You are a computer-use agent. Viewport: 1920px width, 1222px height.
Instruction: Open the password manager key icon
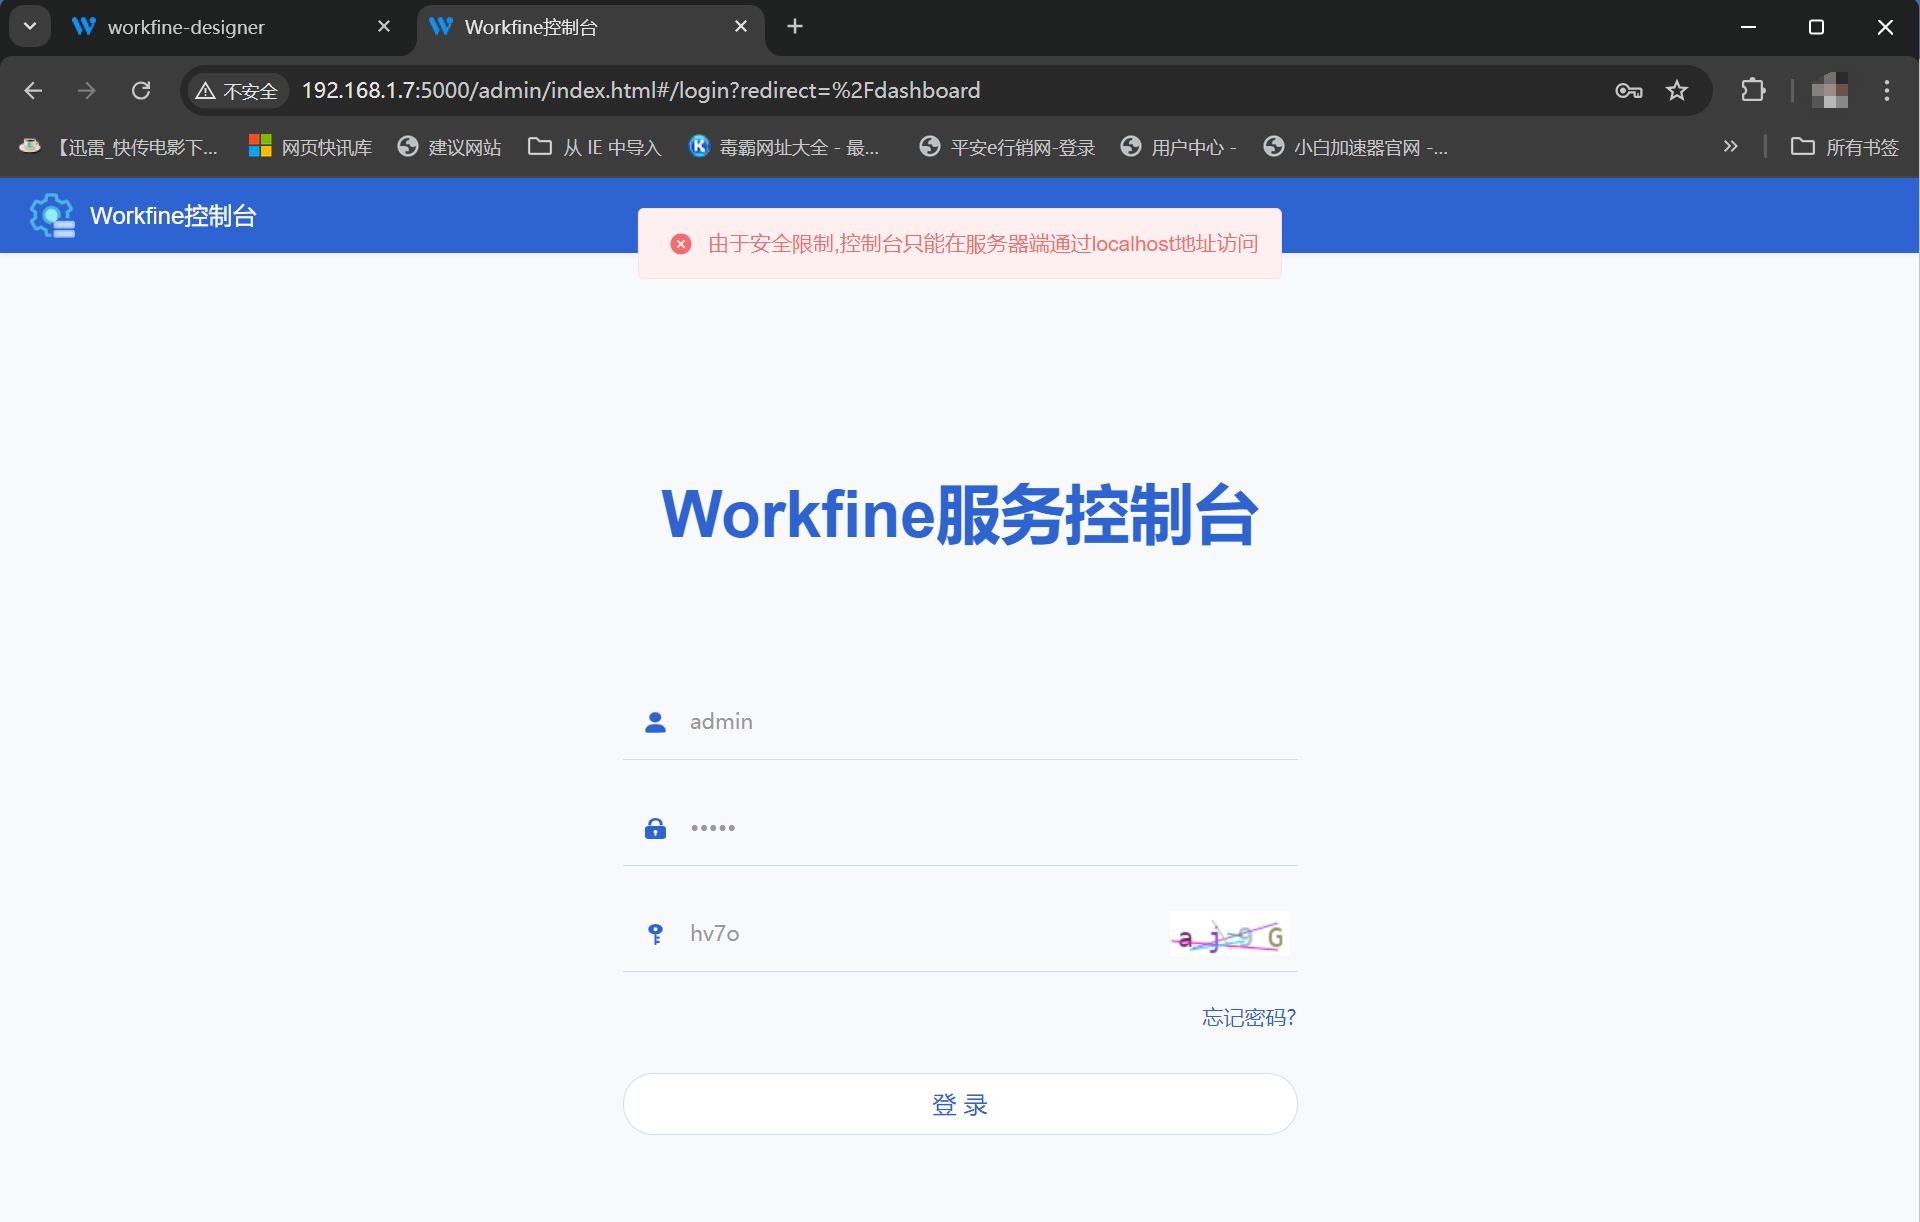click(x=1628, y=91)
